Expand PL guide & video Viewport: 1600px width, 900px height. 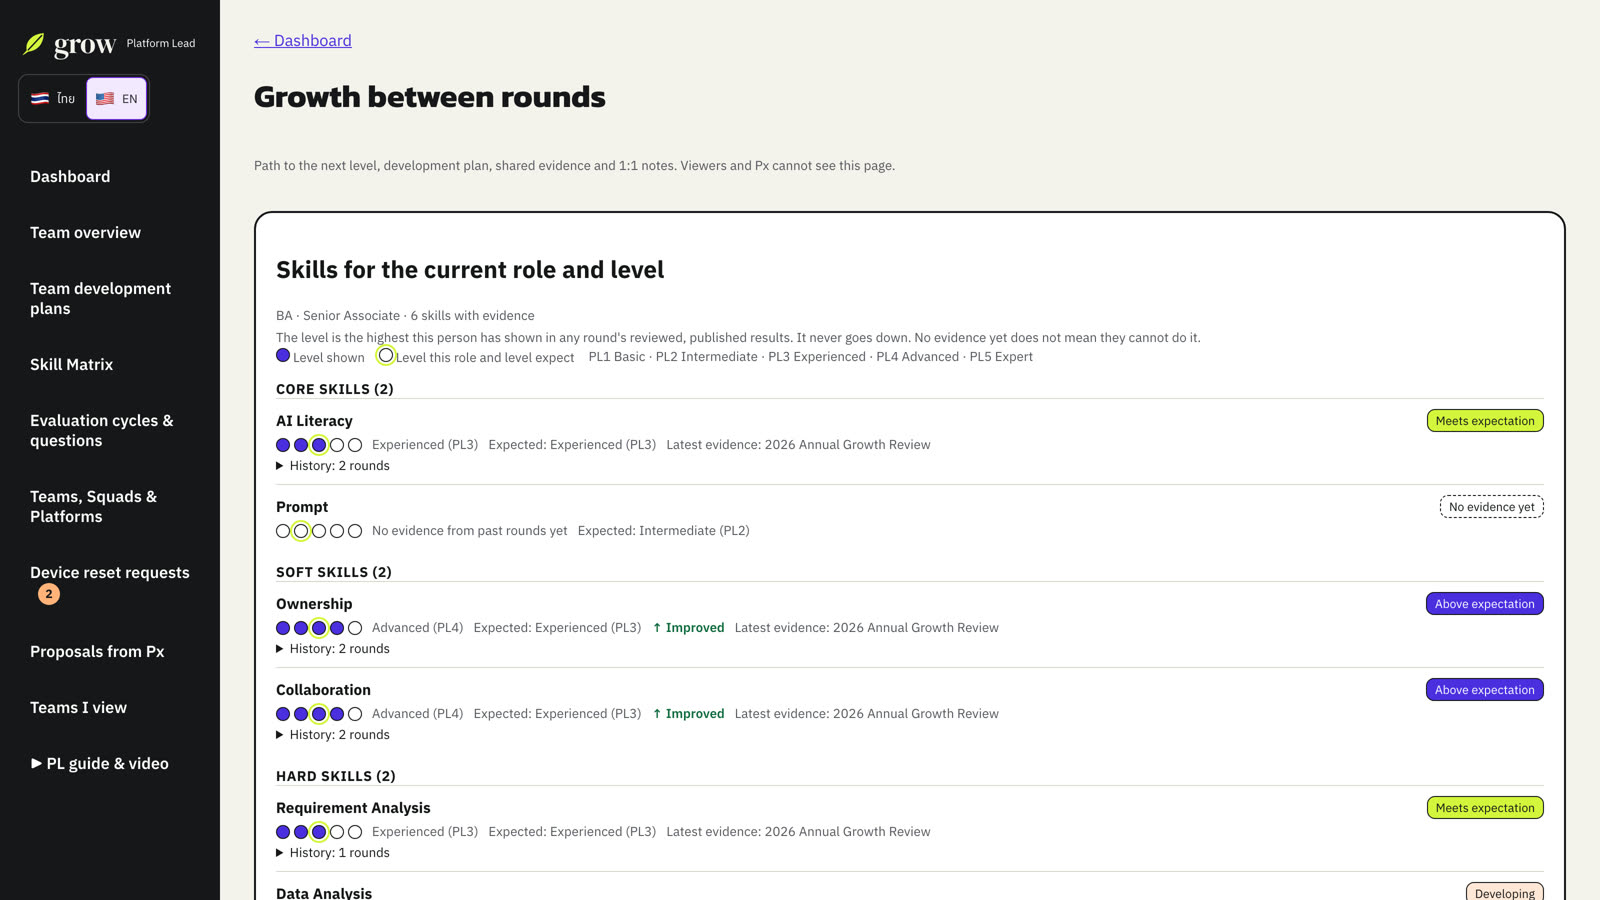coord(99,764)
